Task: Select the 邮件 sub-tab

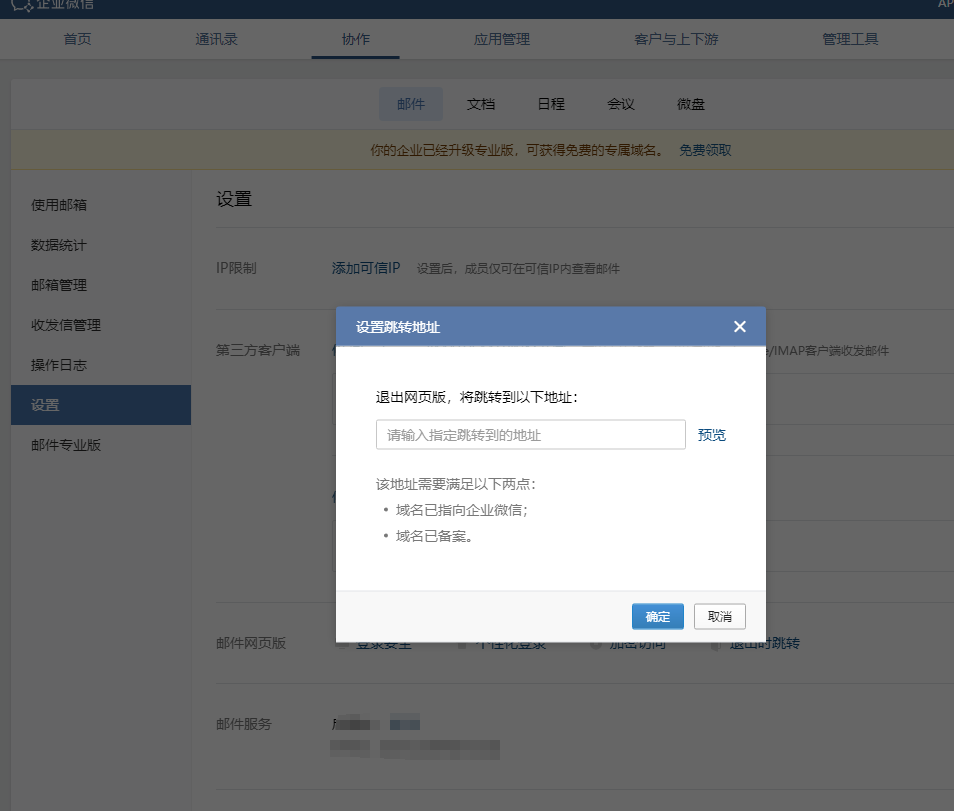Action: (411, 104)
